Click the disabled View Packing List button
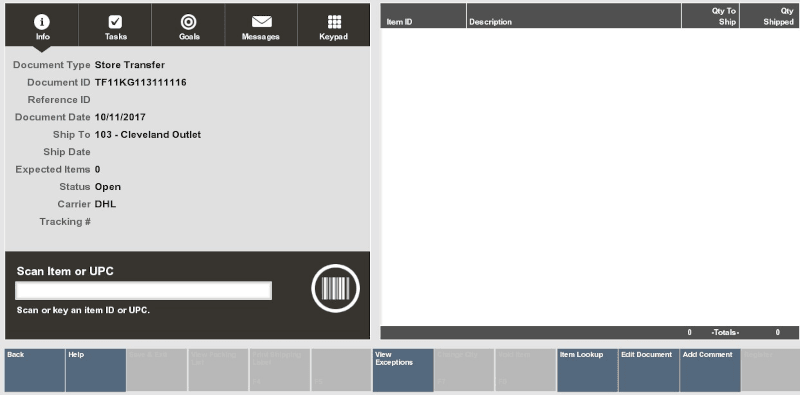 (218, 371)
